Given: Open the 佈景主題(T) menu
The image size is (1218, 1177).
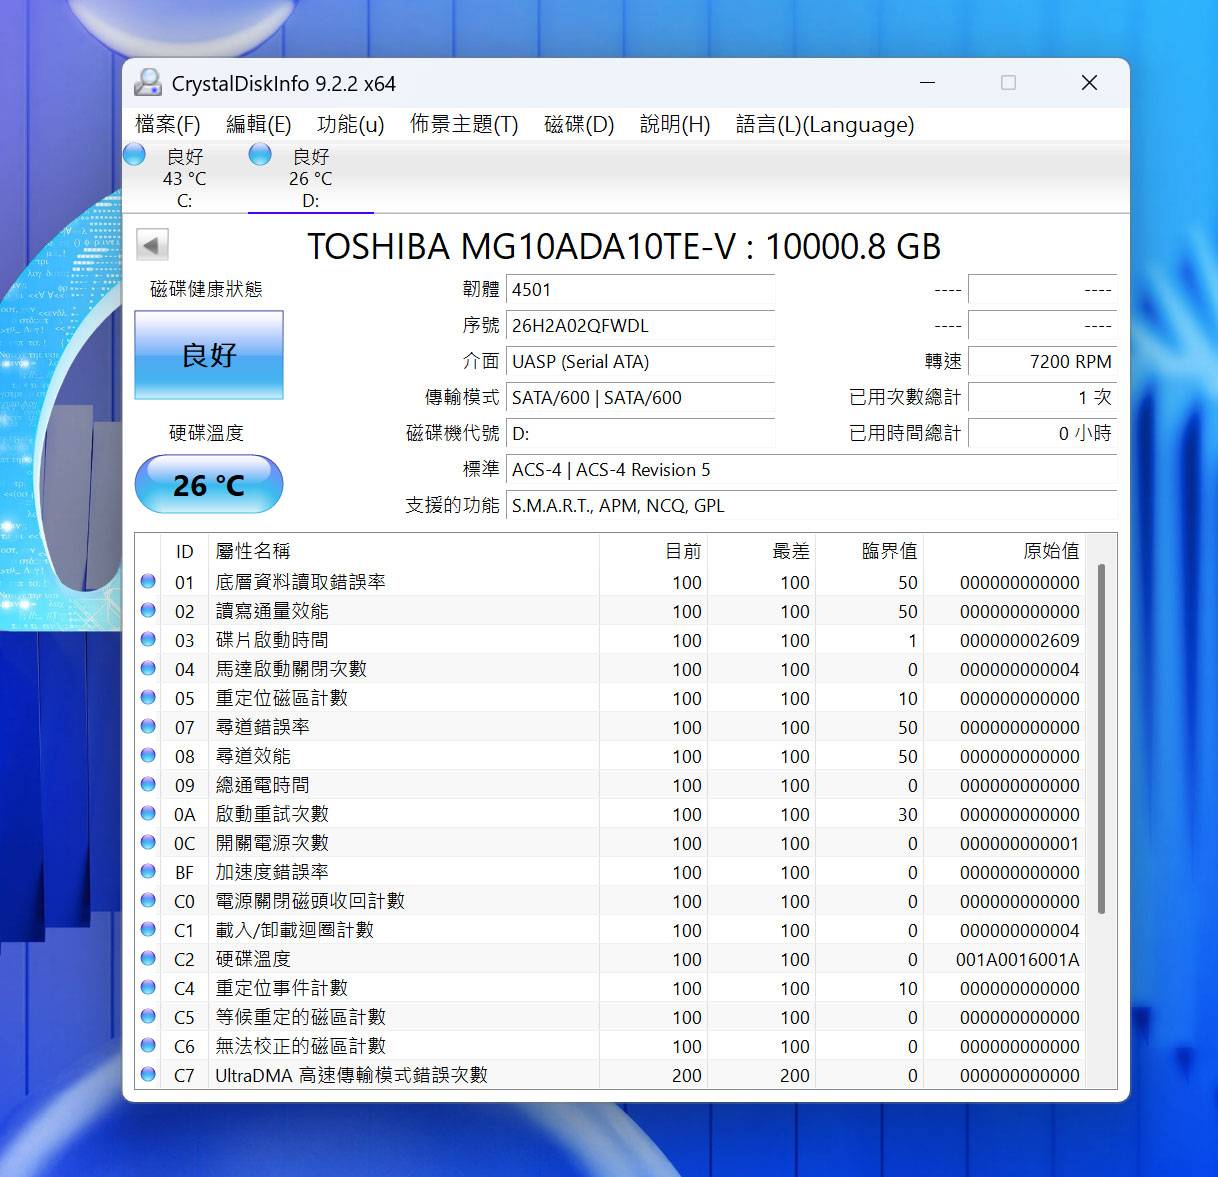Looking at the screenshot, I should [464, 124].
